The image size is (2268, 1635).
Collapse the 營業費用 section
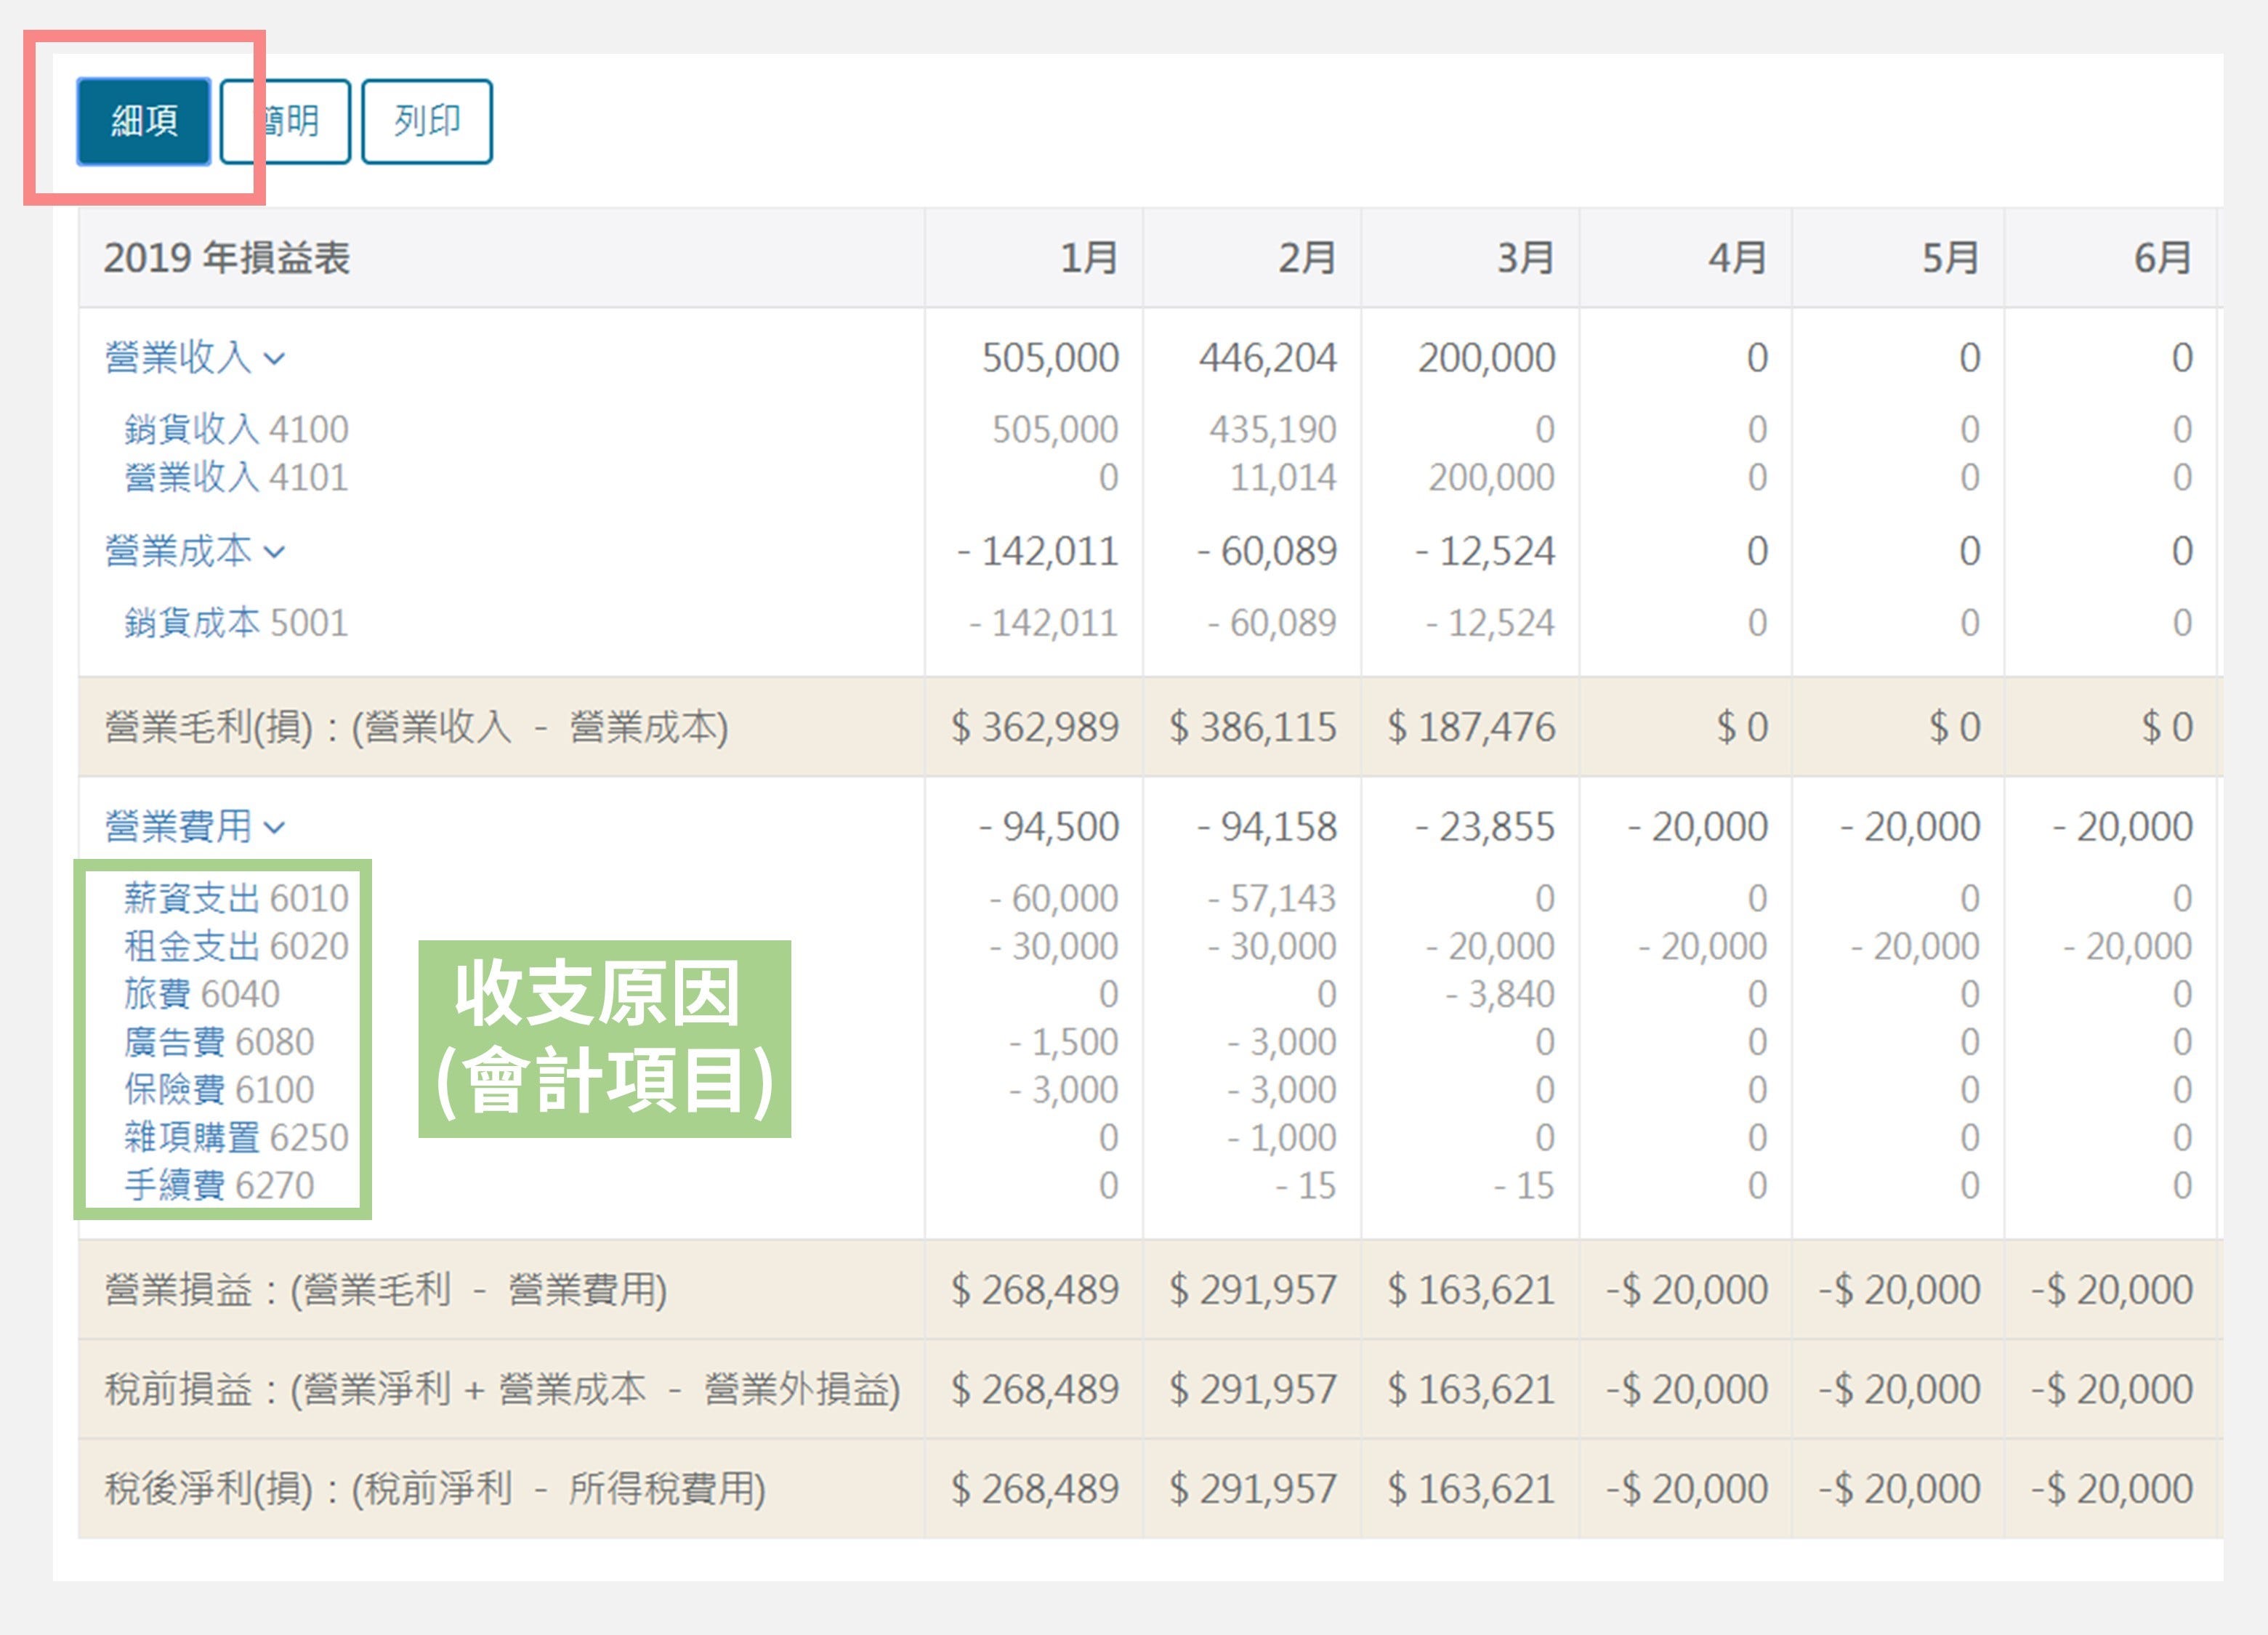[x=195, y=826]
